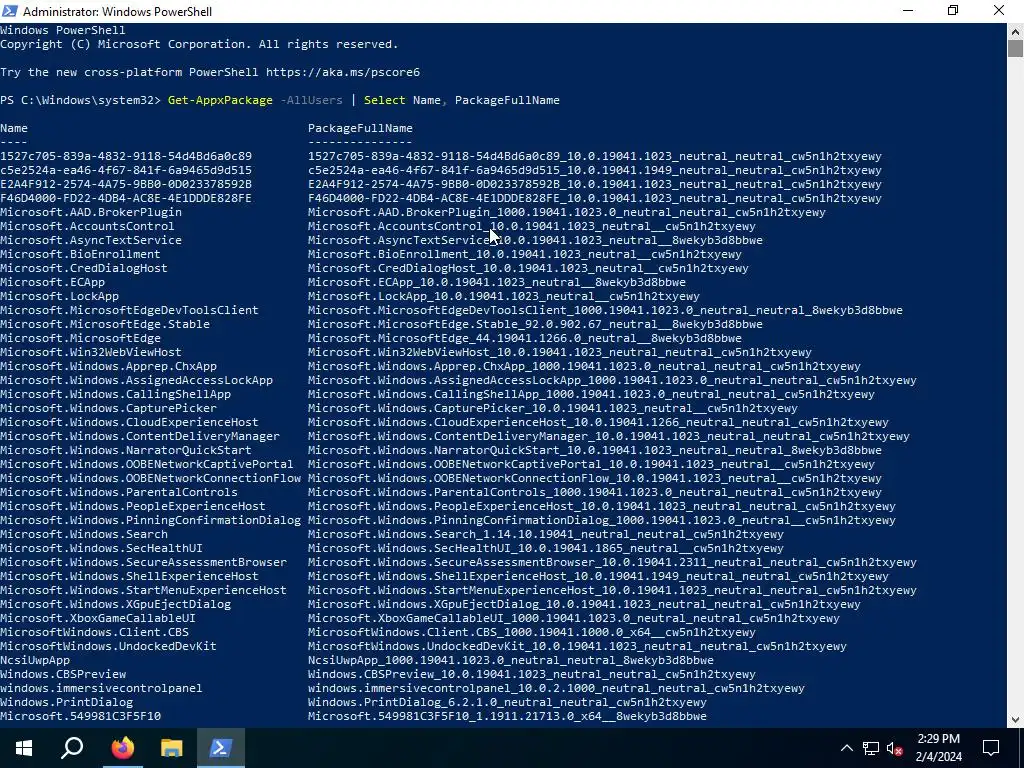The width and height of the screenshot is (1024, 768).
Task: Click Microsoft.Windows.OOBENetworkCaptivePortal name entry
Action: pos(147,464)
